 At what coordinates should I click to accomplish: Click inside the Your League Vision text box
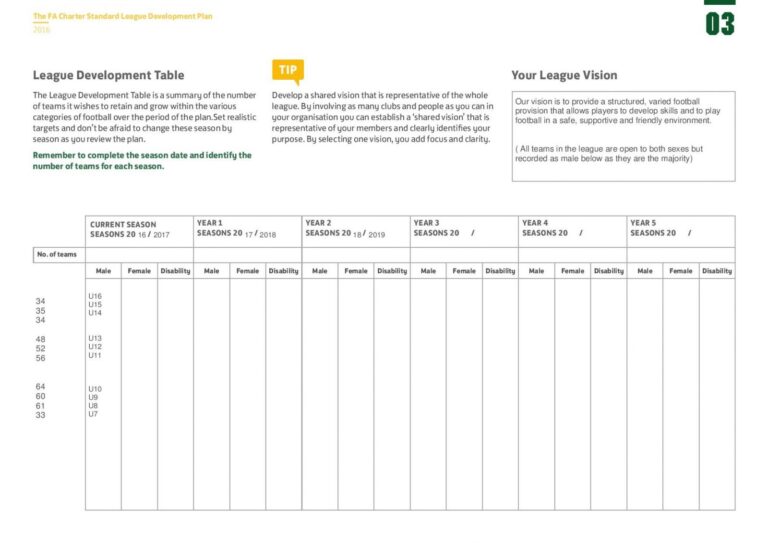coord(622,135)
